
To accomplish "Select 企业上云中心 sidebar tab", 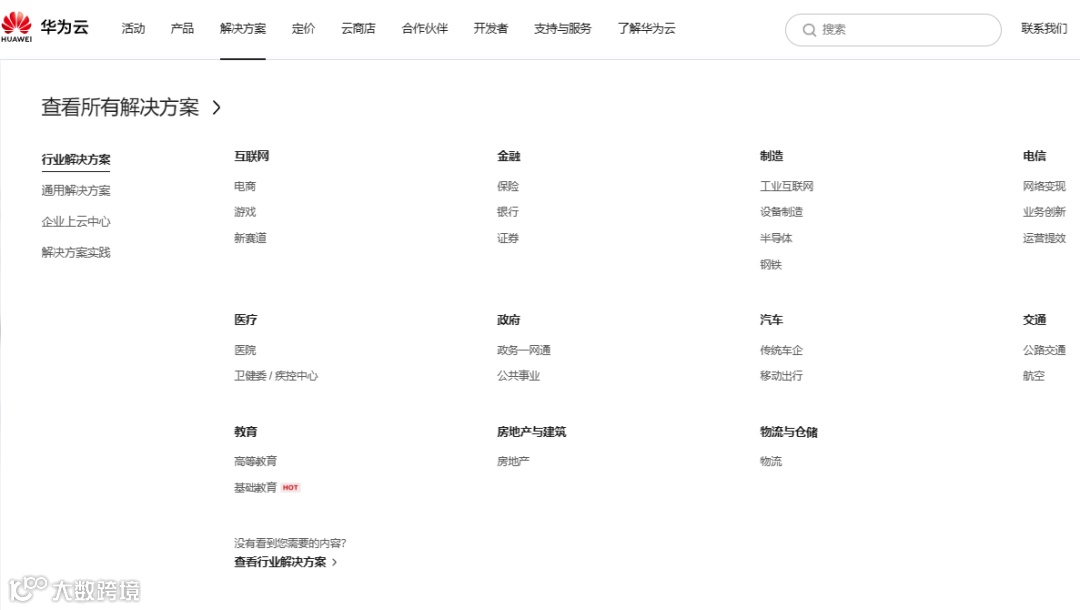I will [x=76, y=221].
